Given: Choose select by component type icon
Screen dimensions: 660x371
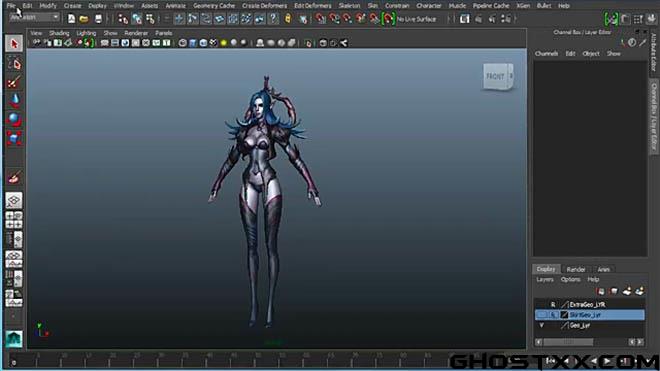Looking at the screenshot, I should (150, 19).
